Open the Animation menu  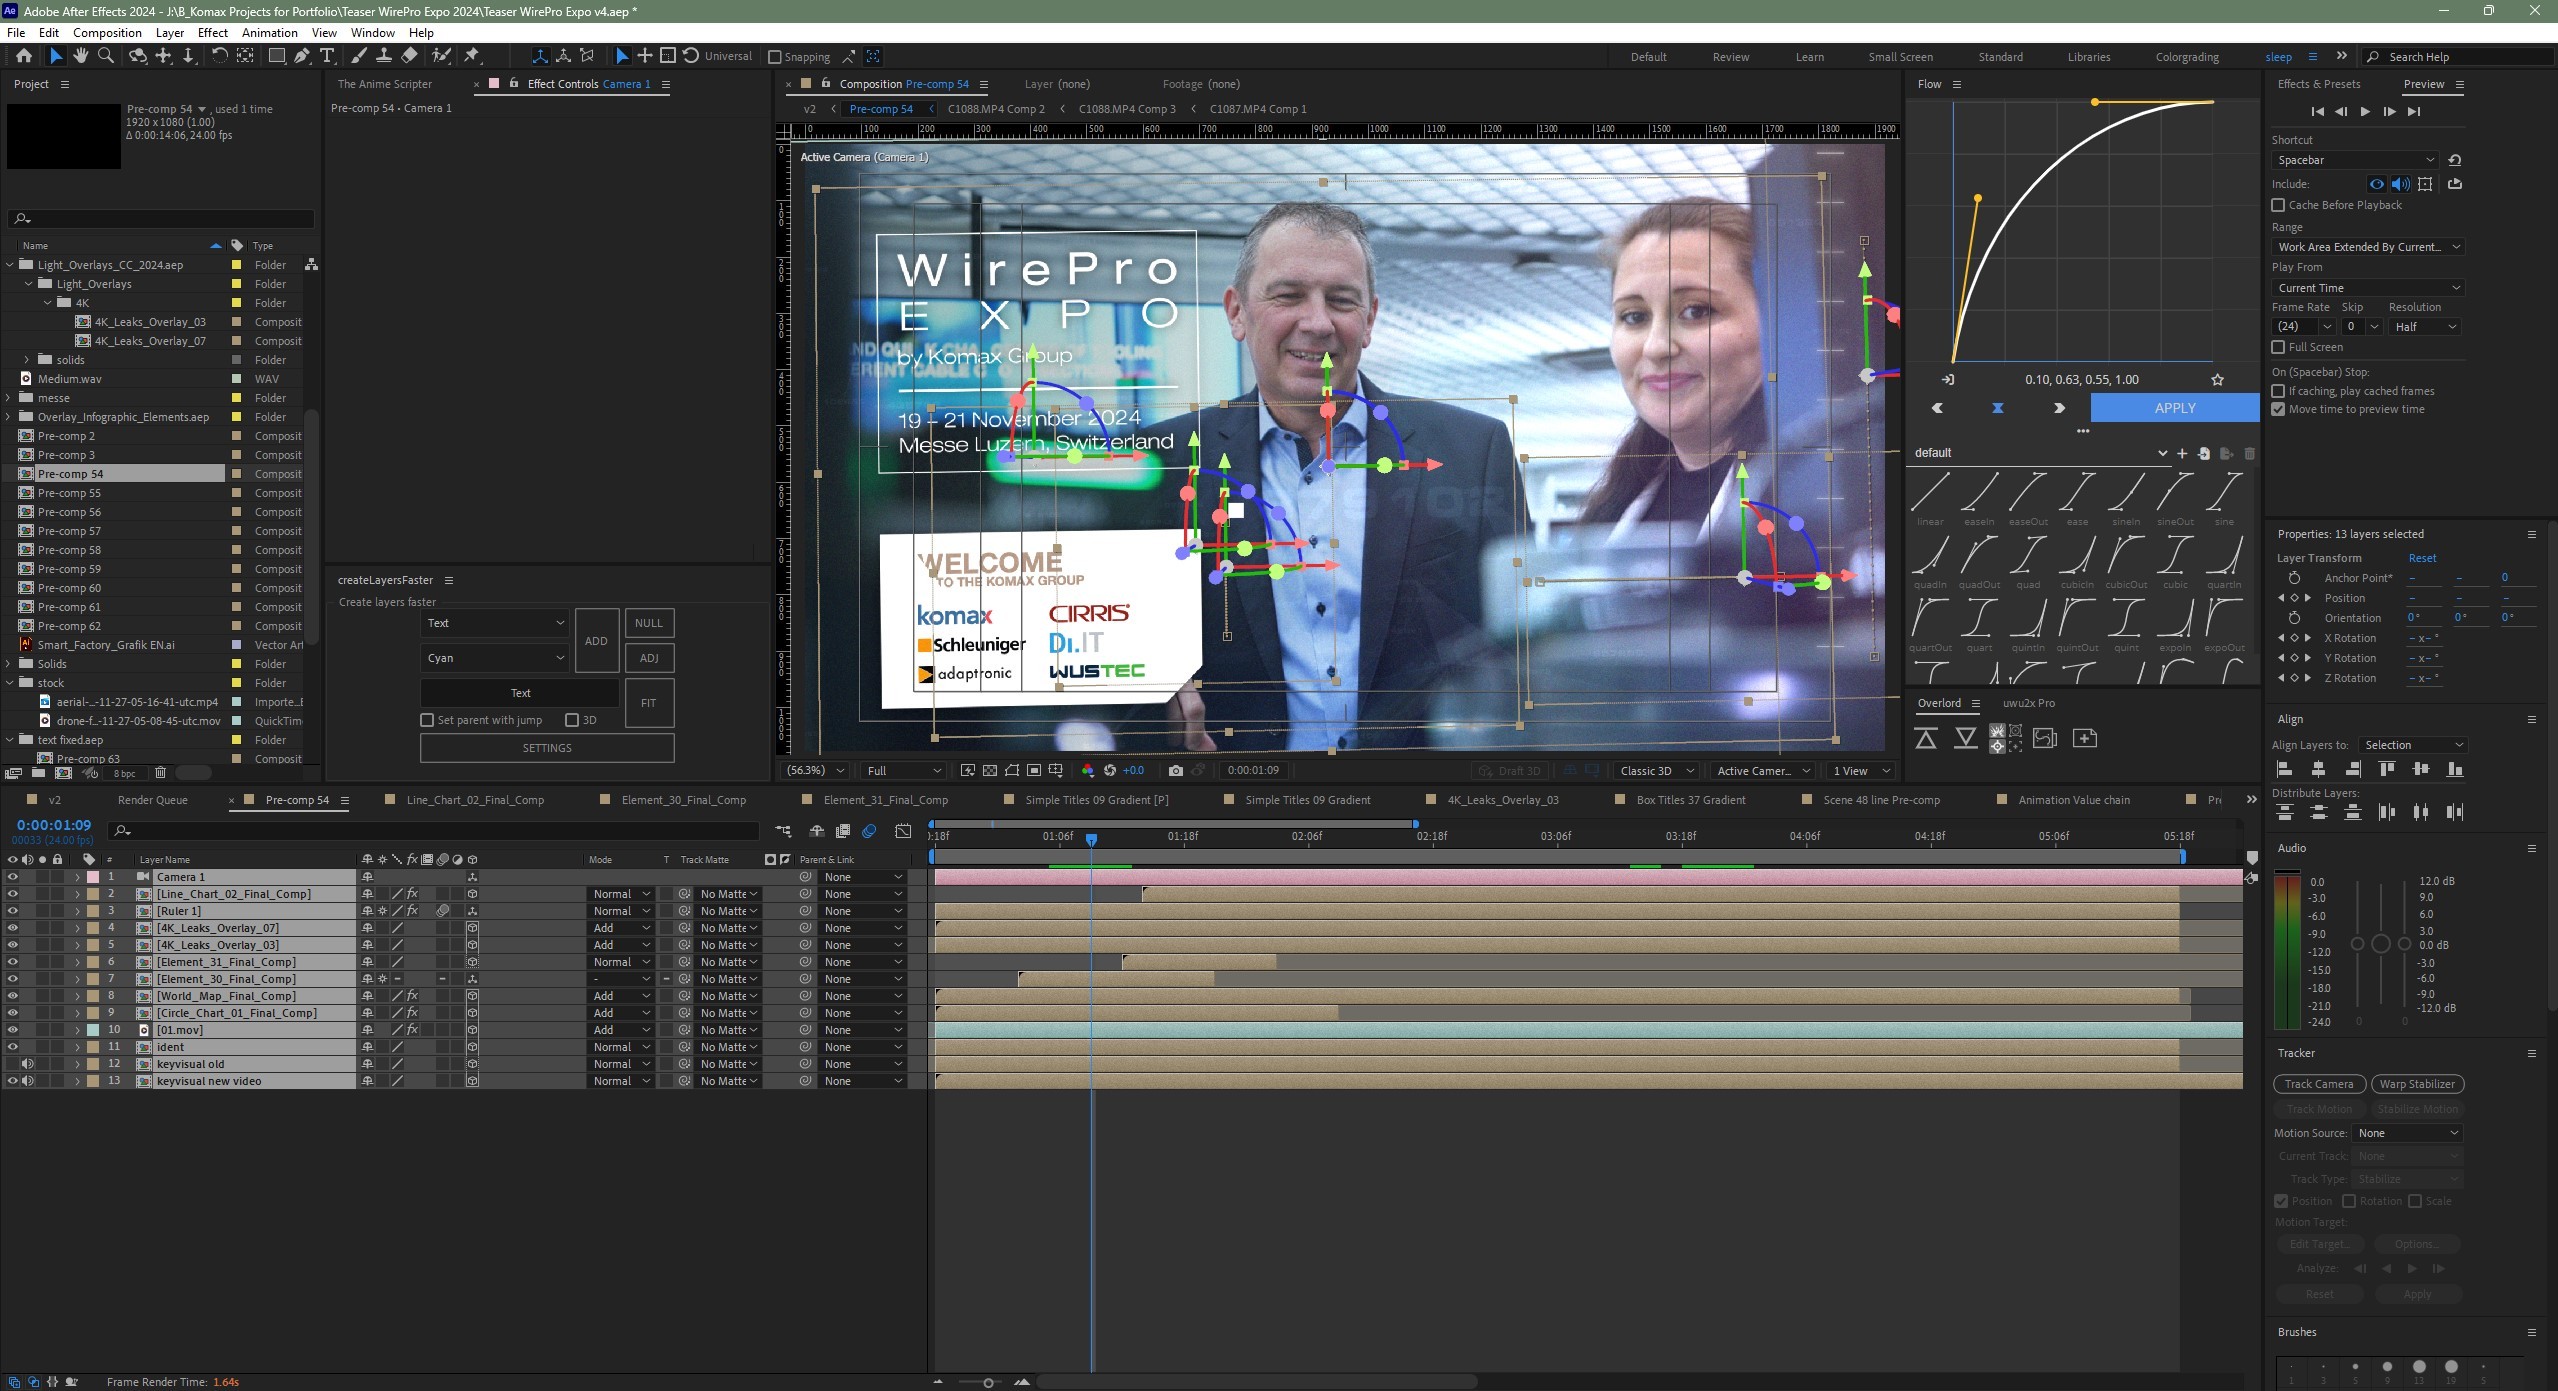click(x=269, y=33)
